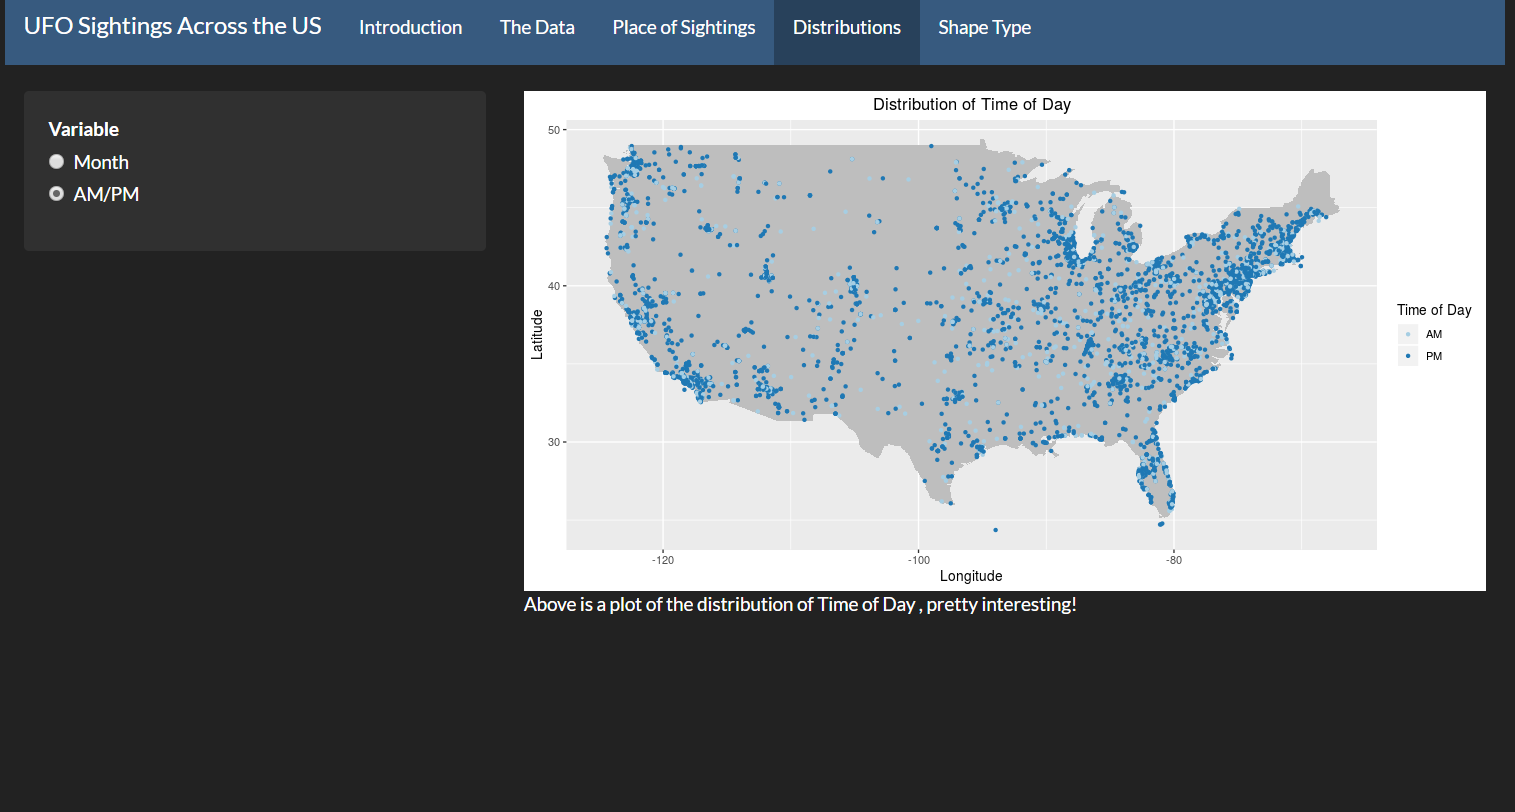
Task: Click the caption text below the plot
Action: click(800, 605)
